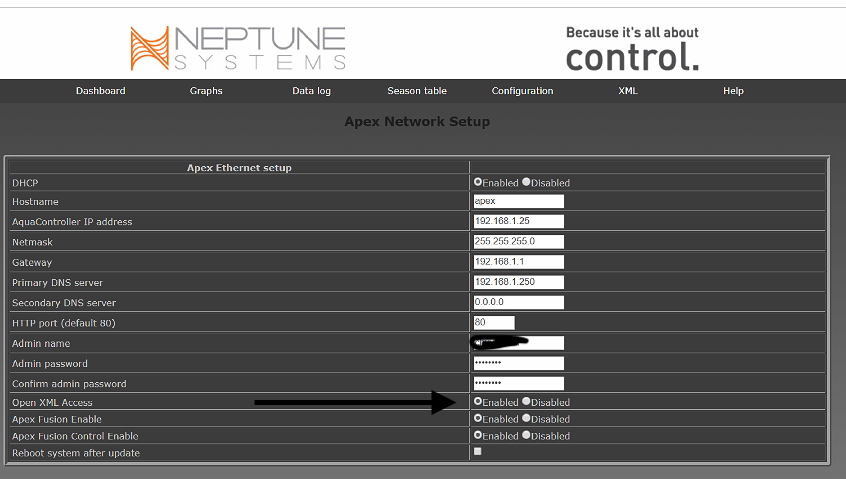
Task: Open the Season table page
Action: [417, 91]
